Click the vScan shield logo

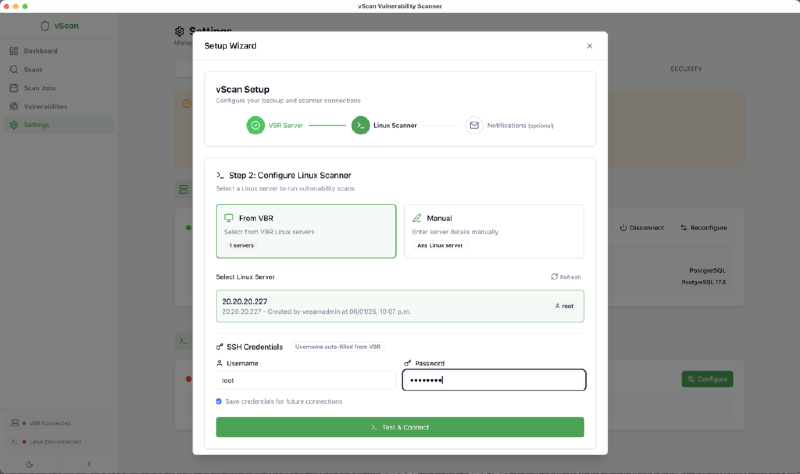(45, 26)
